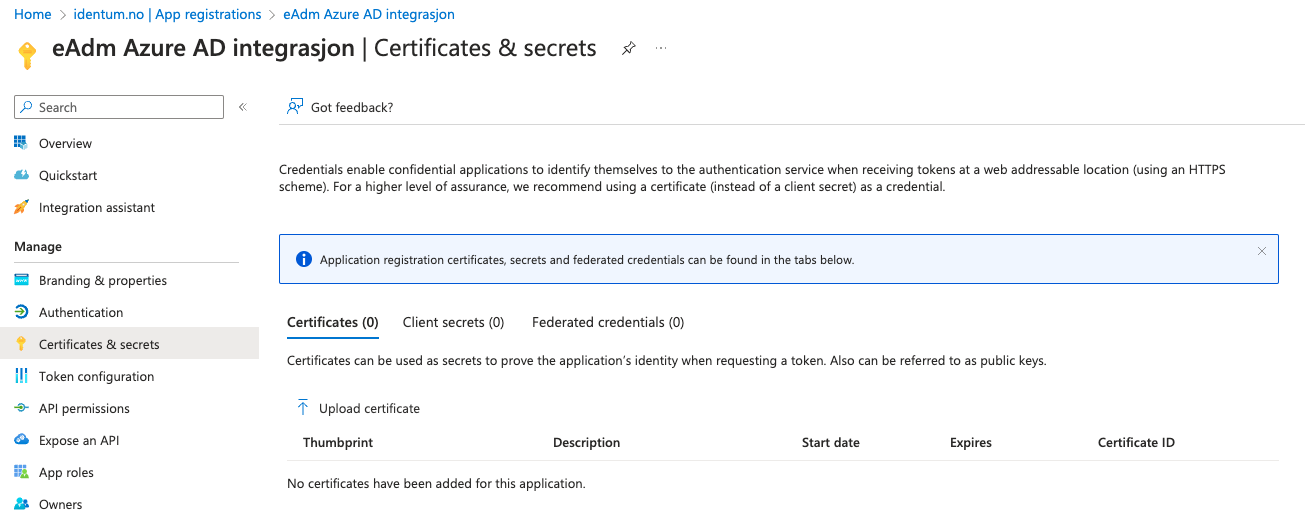Click the 'No certificates have been added' message
1305x517 pixels.
[x=436, y=483]
